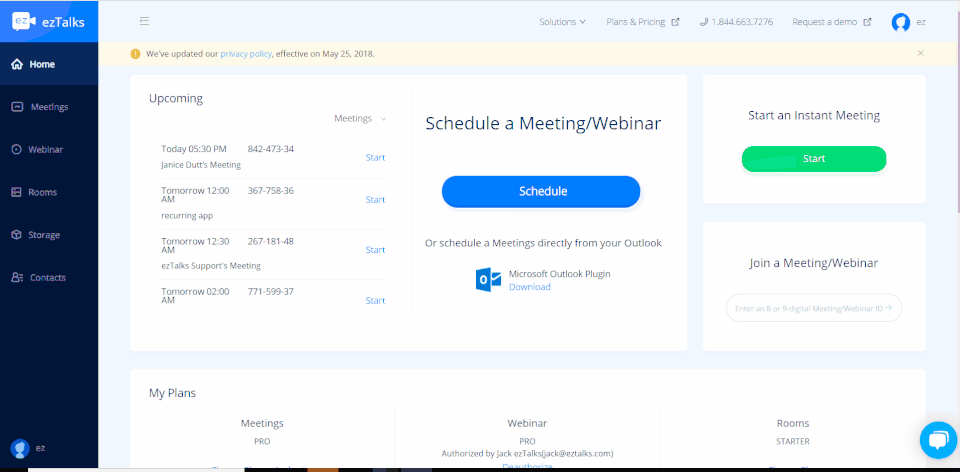Open Storage in the sidebar
960x472 pixels.
click(x=49, y=235)
